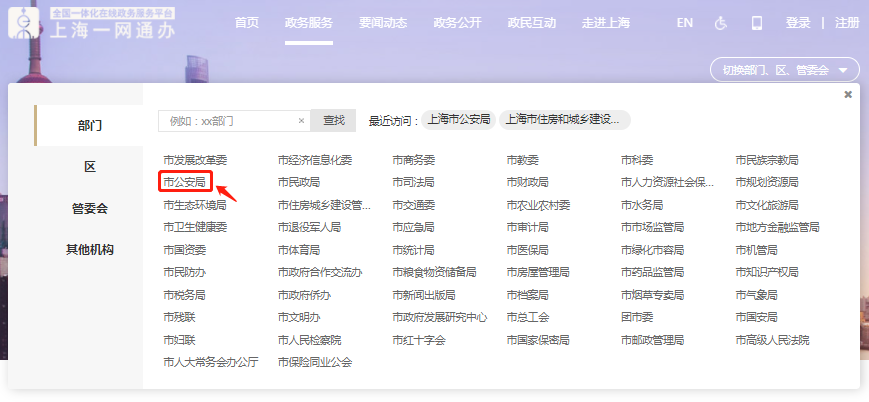Screen dimensions: 869x402
Task: Choose 团市委 department
Action: point(637,317)
